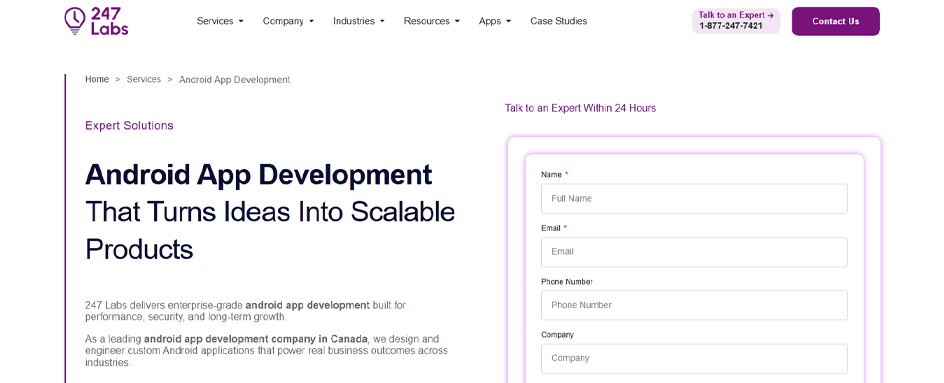Click into the Email input field
This screenshot has width=944, height=383.
pos(694,252)
